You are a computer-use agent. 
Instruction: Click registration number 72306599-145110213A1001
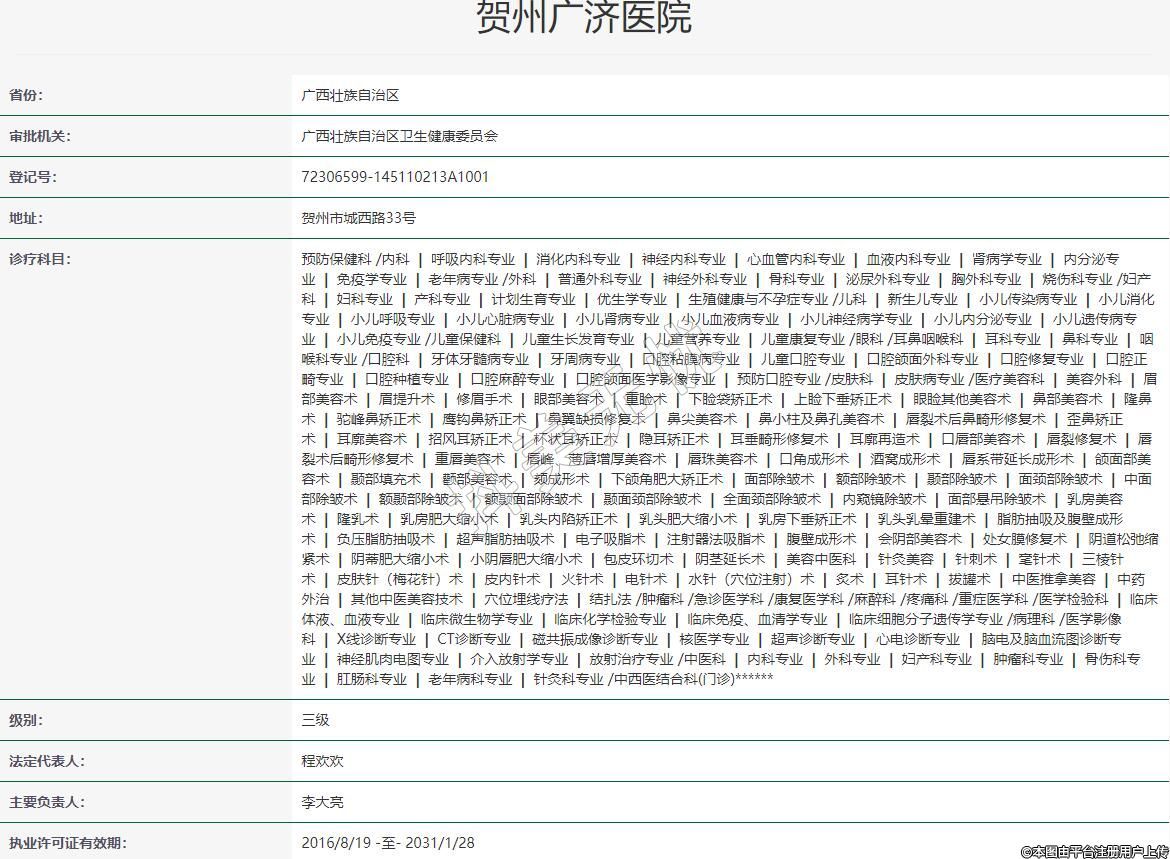pyautogui.click(x=395, y=177)
